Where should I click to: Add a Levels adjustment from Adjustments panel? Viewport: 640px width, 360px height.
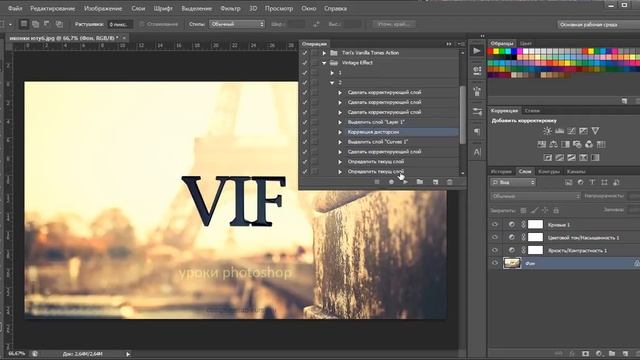pyautogui.click(x=560, y=131)
